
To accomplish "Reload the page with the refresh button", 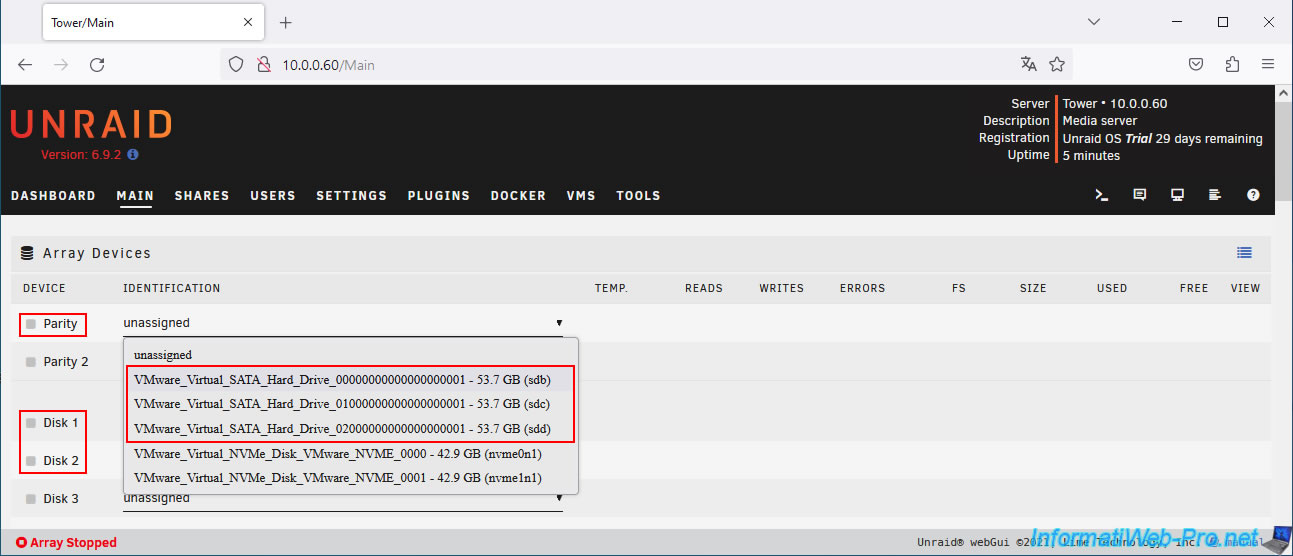I will pos(97,64).
